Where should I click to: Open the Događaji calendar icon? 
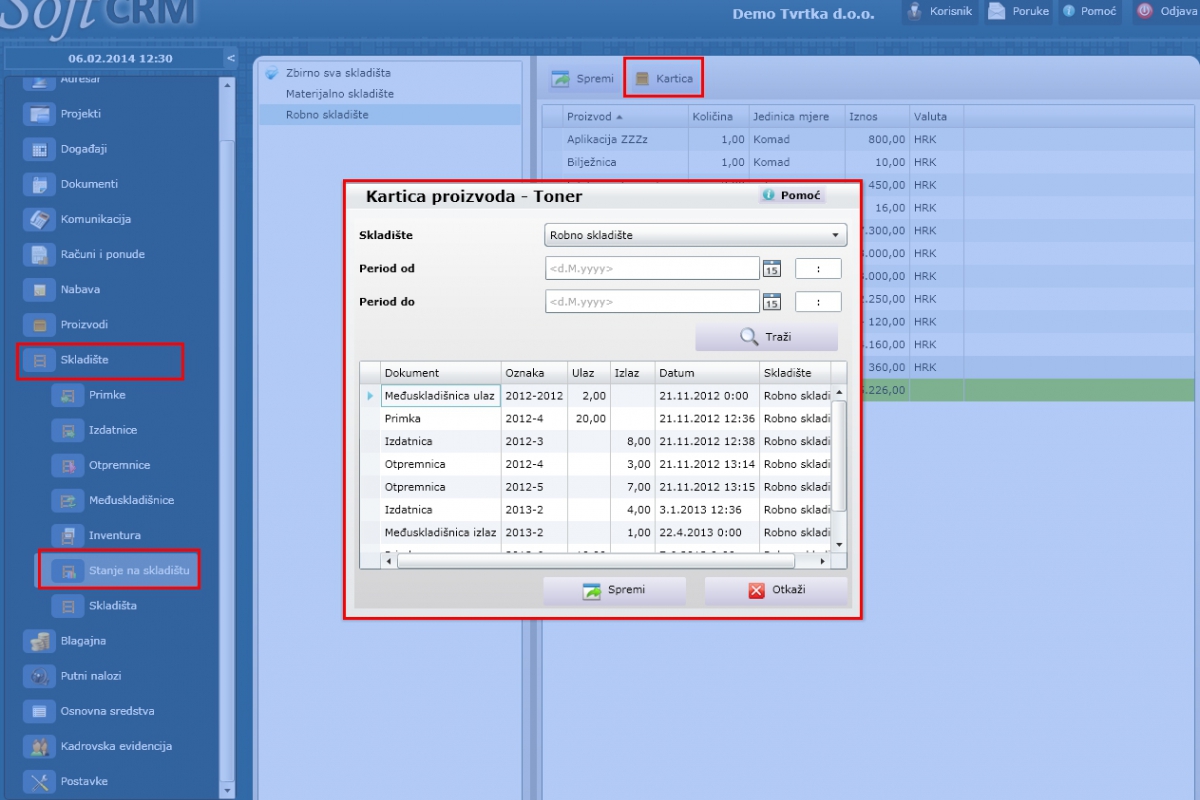(40, 149)
